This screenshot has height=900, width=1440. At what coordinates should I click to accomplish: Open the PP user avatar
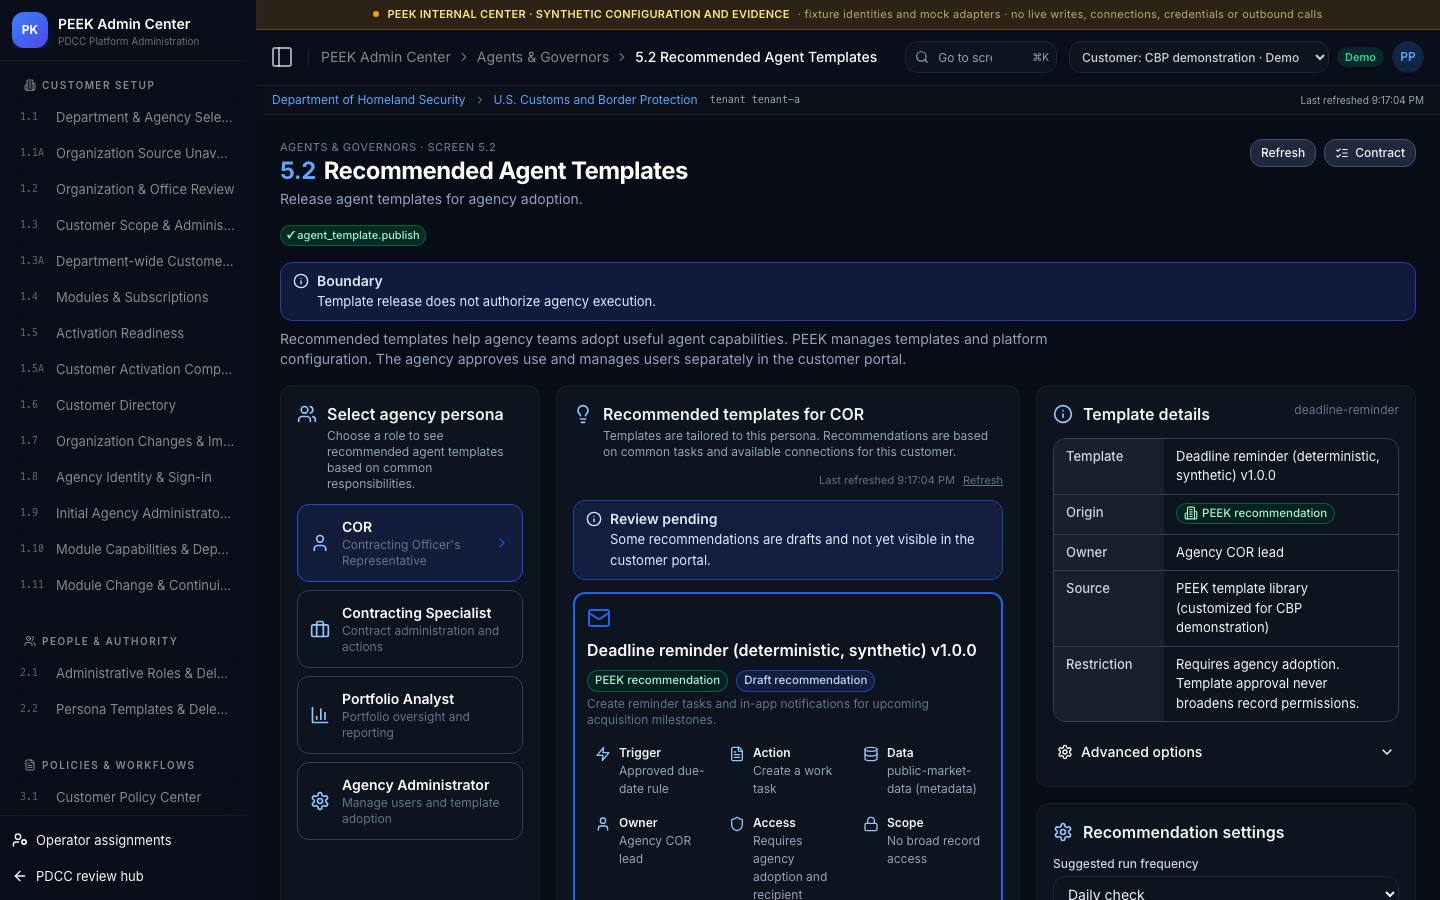pyautogui.click(x=1407, y=57)
